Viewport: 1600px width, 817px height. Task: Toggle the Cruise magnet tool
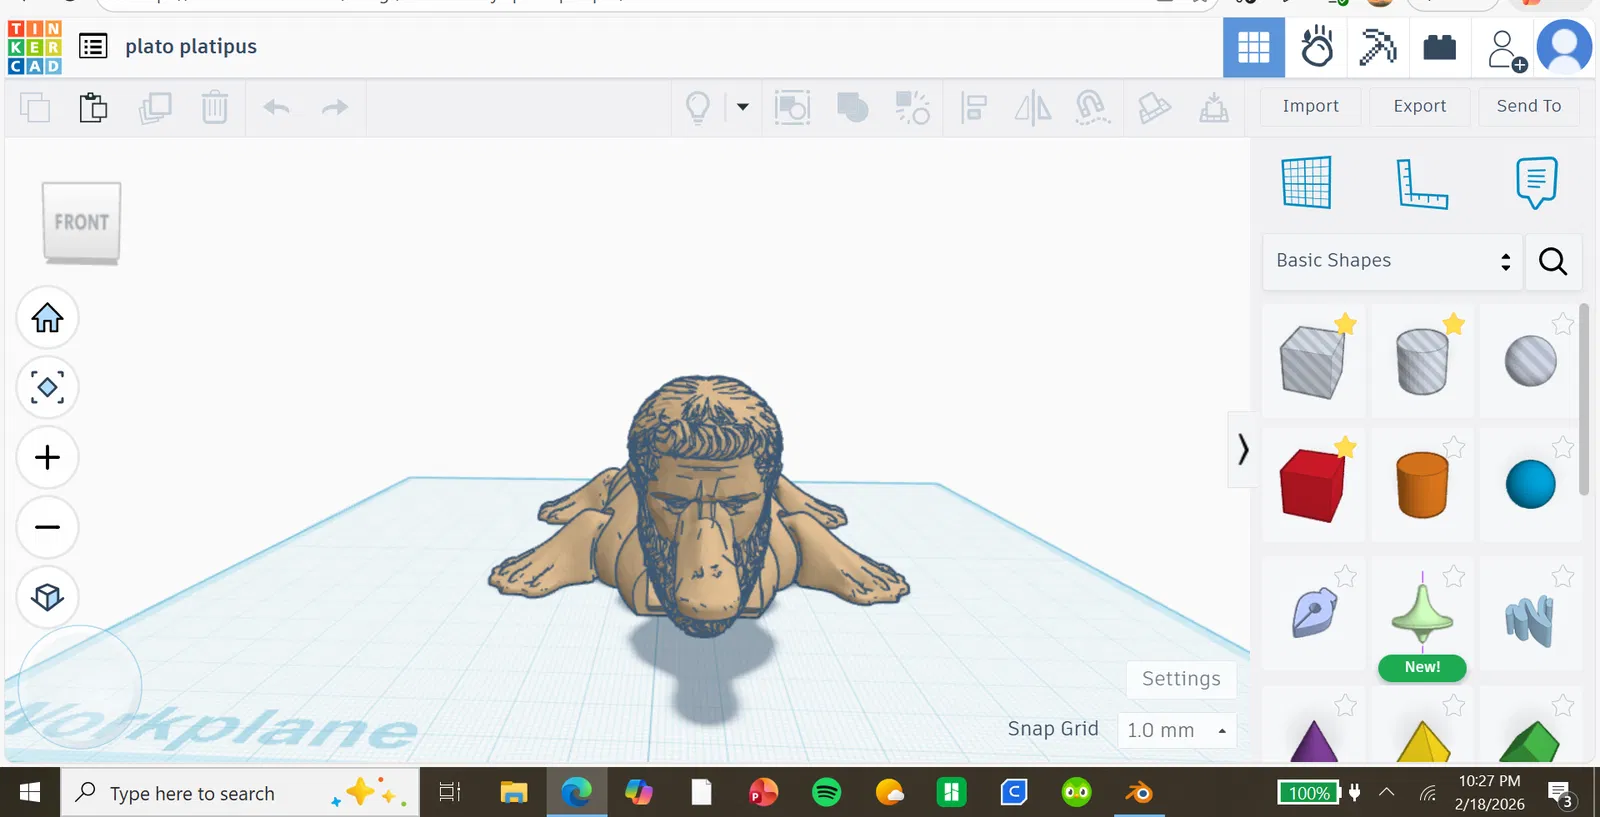coord(1092,107)
